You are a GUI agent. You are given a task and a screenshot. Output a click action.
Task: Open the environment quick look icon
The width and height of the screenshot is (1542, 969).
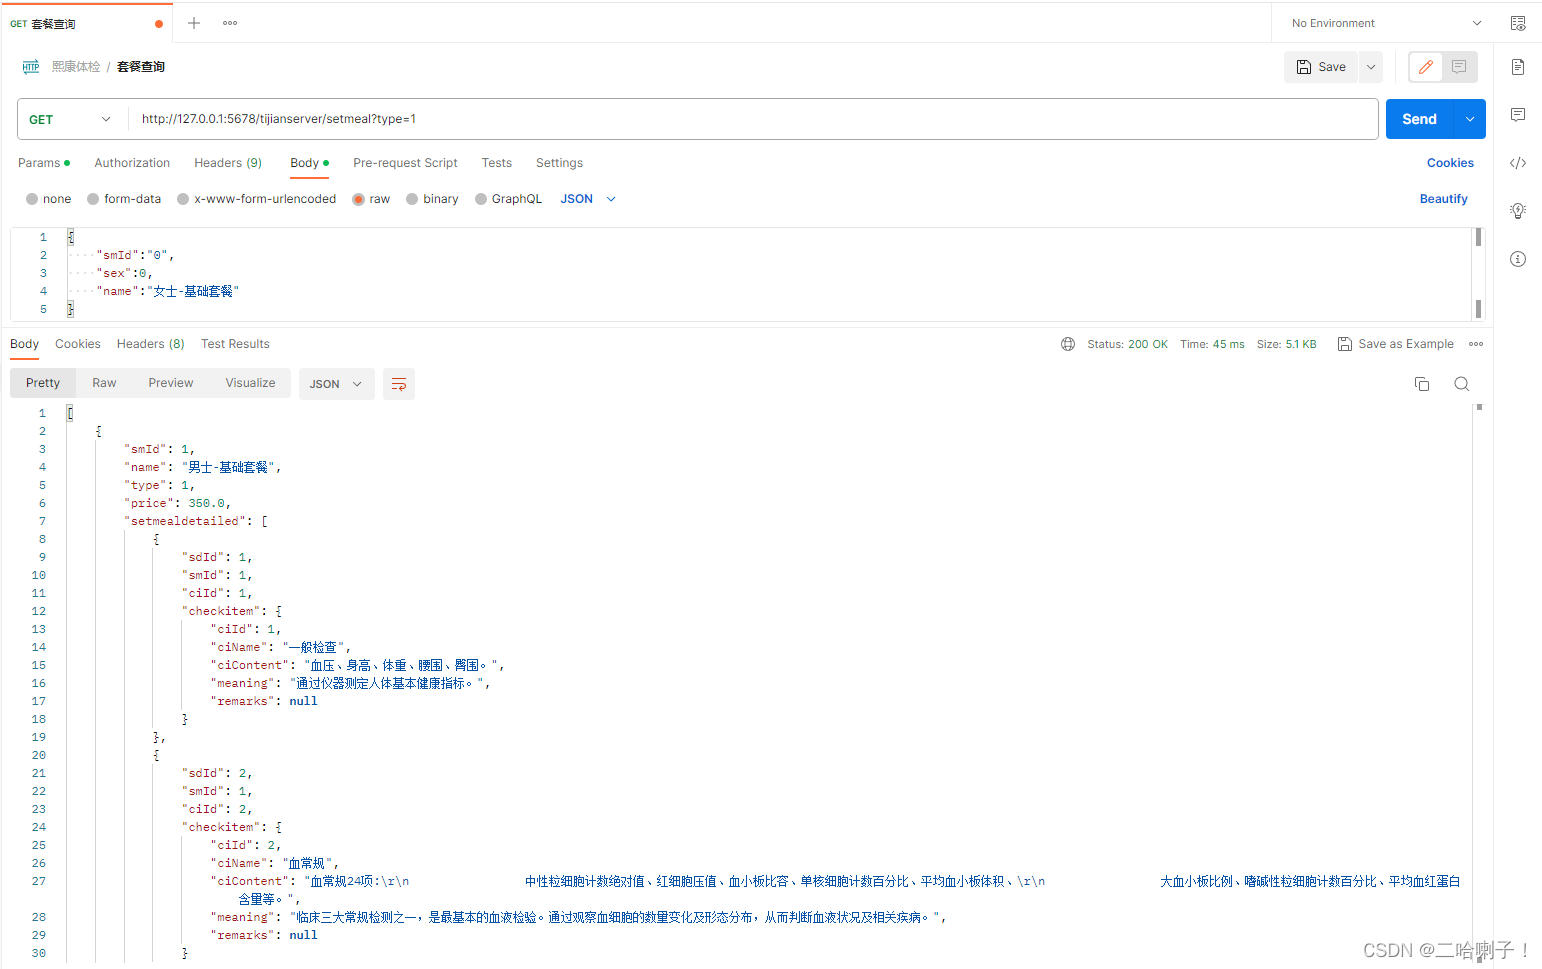1518,23
